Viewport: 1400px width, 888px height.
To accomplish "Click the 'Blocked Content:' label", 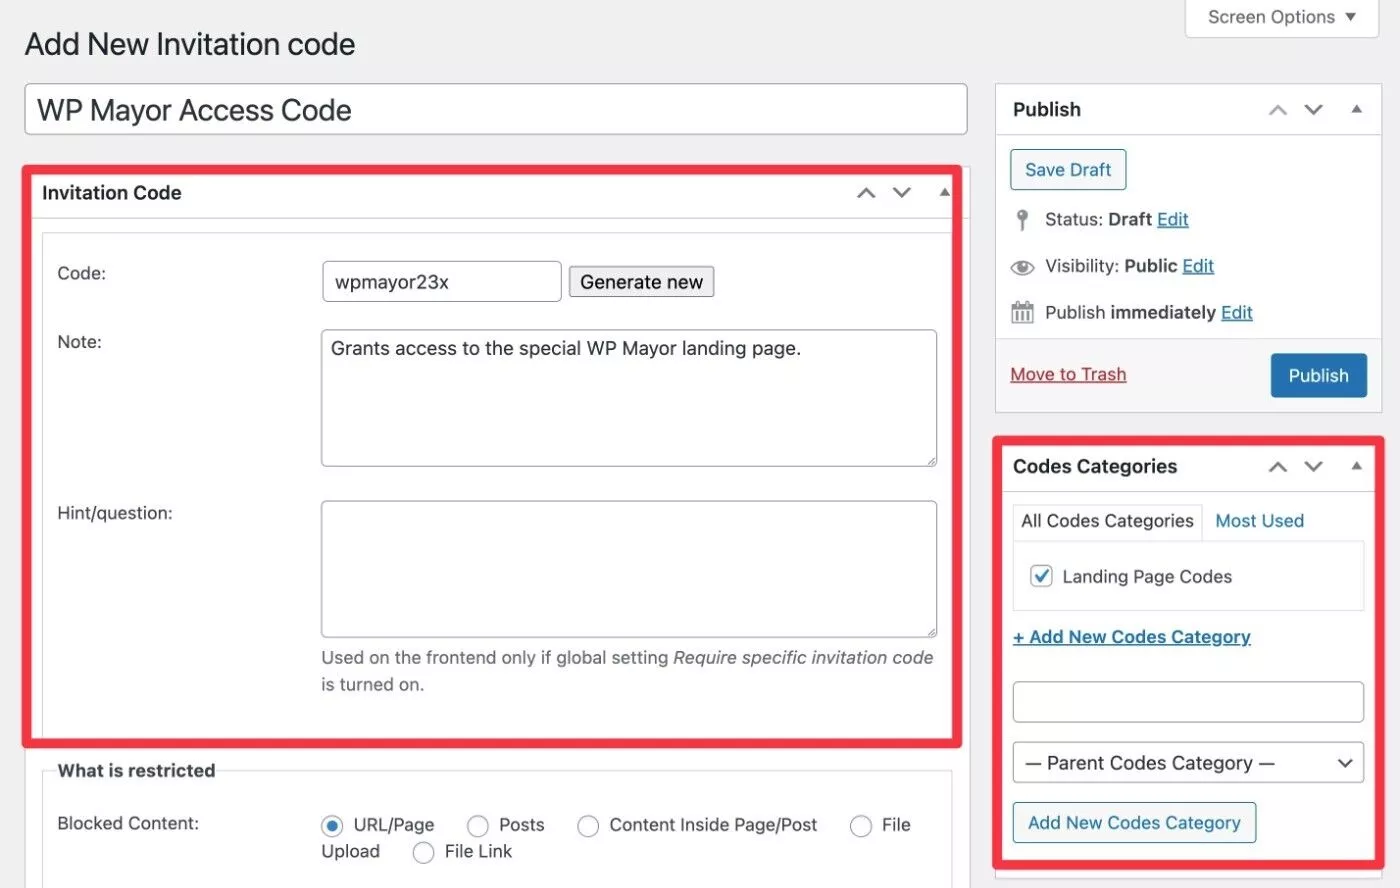I will (128, 824).
